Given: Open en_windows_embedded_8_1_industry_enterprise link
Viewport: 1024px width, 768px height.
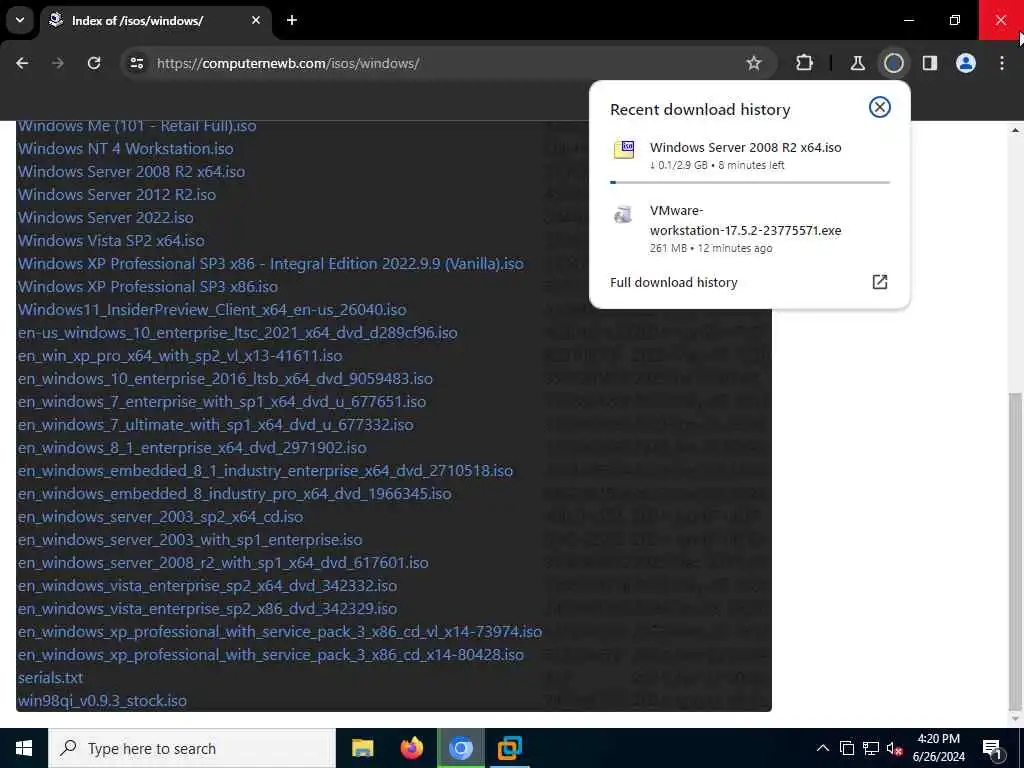Looking at the screenshot, I should [265, 471].
